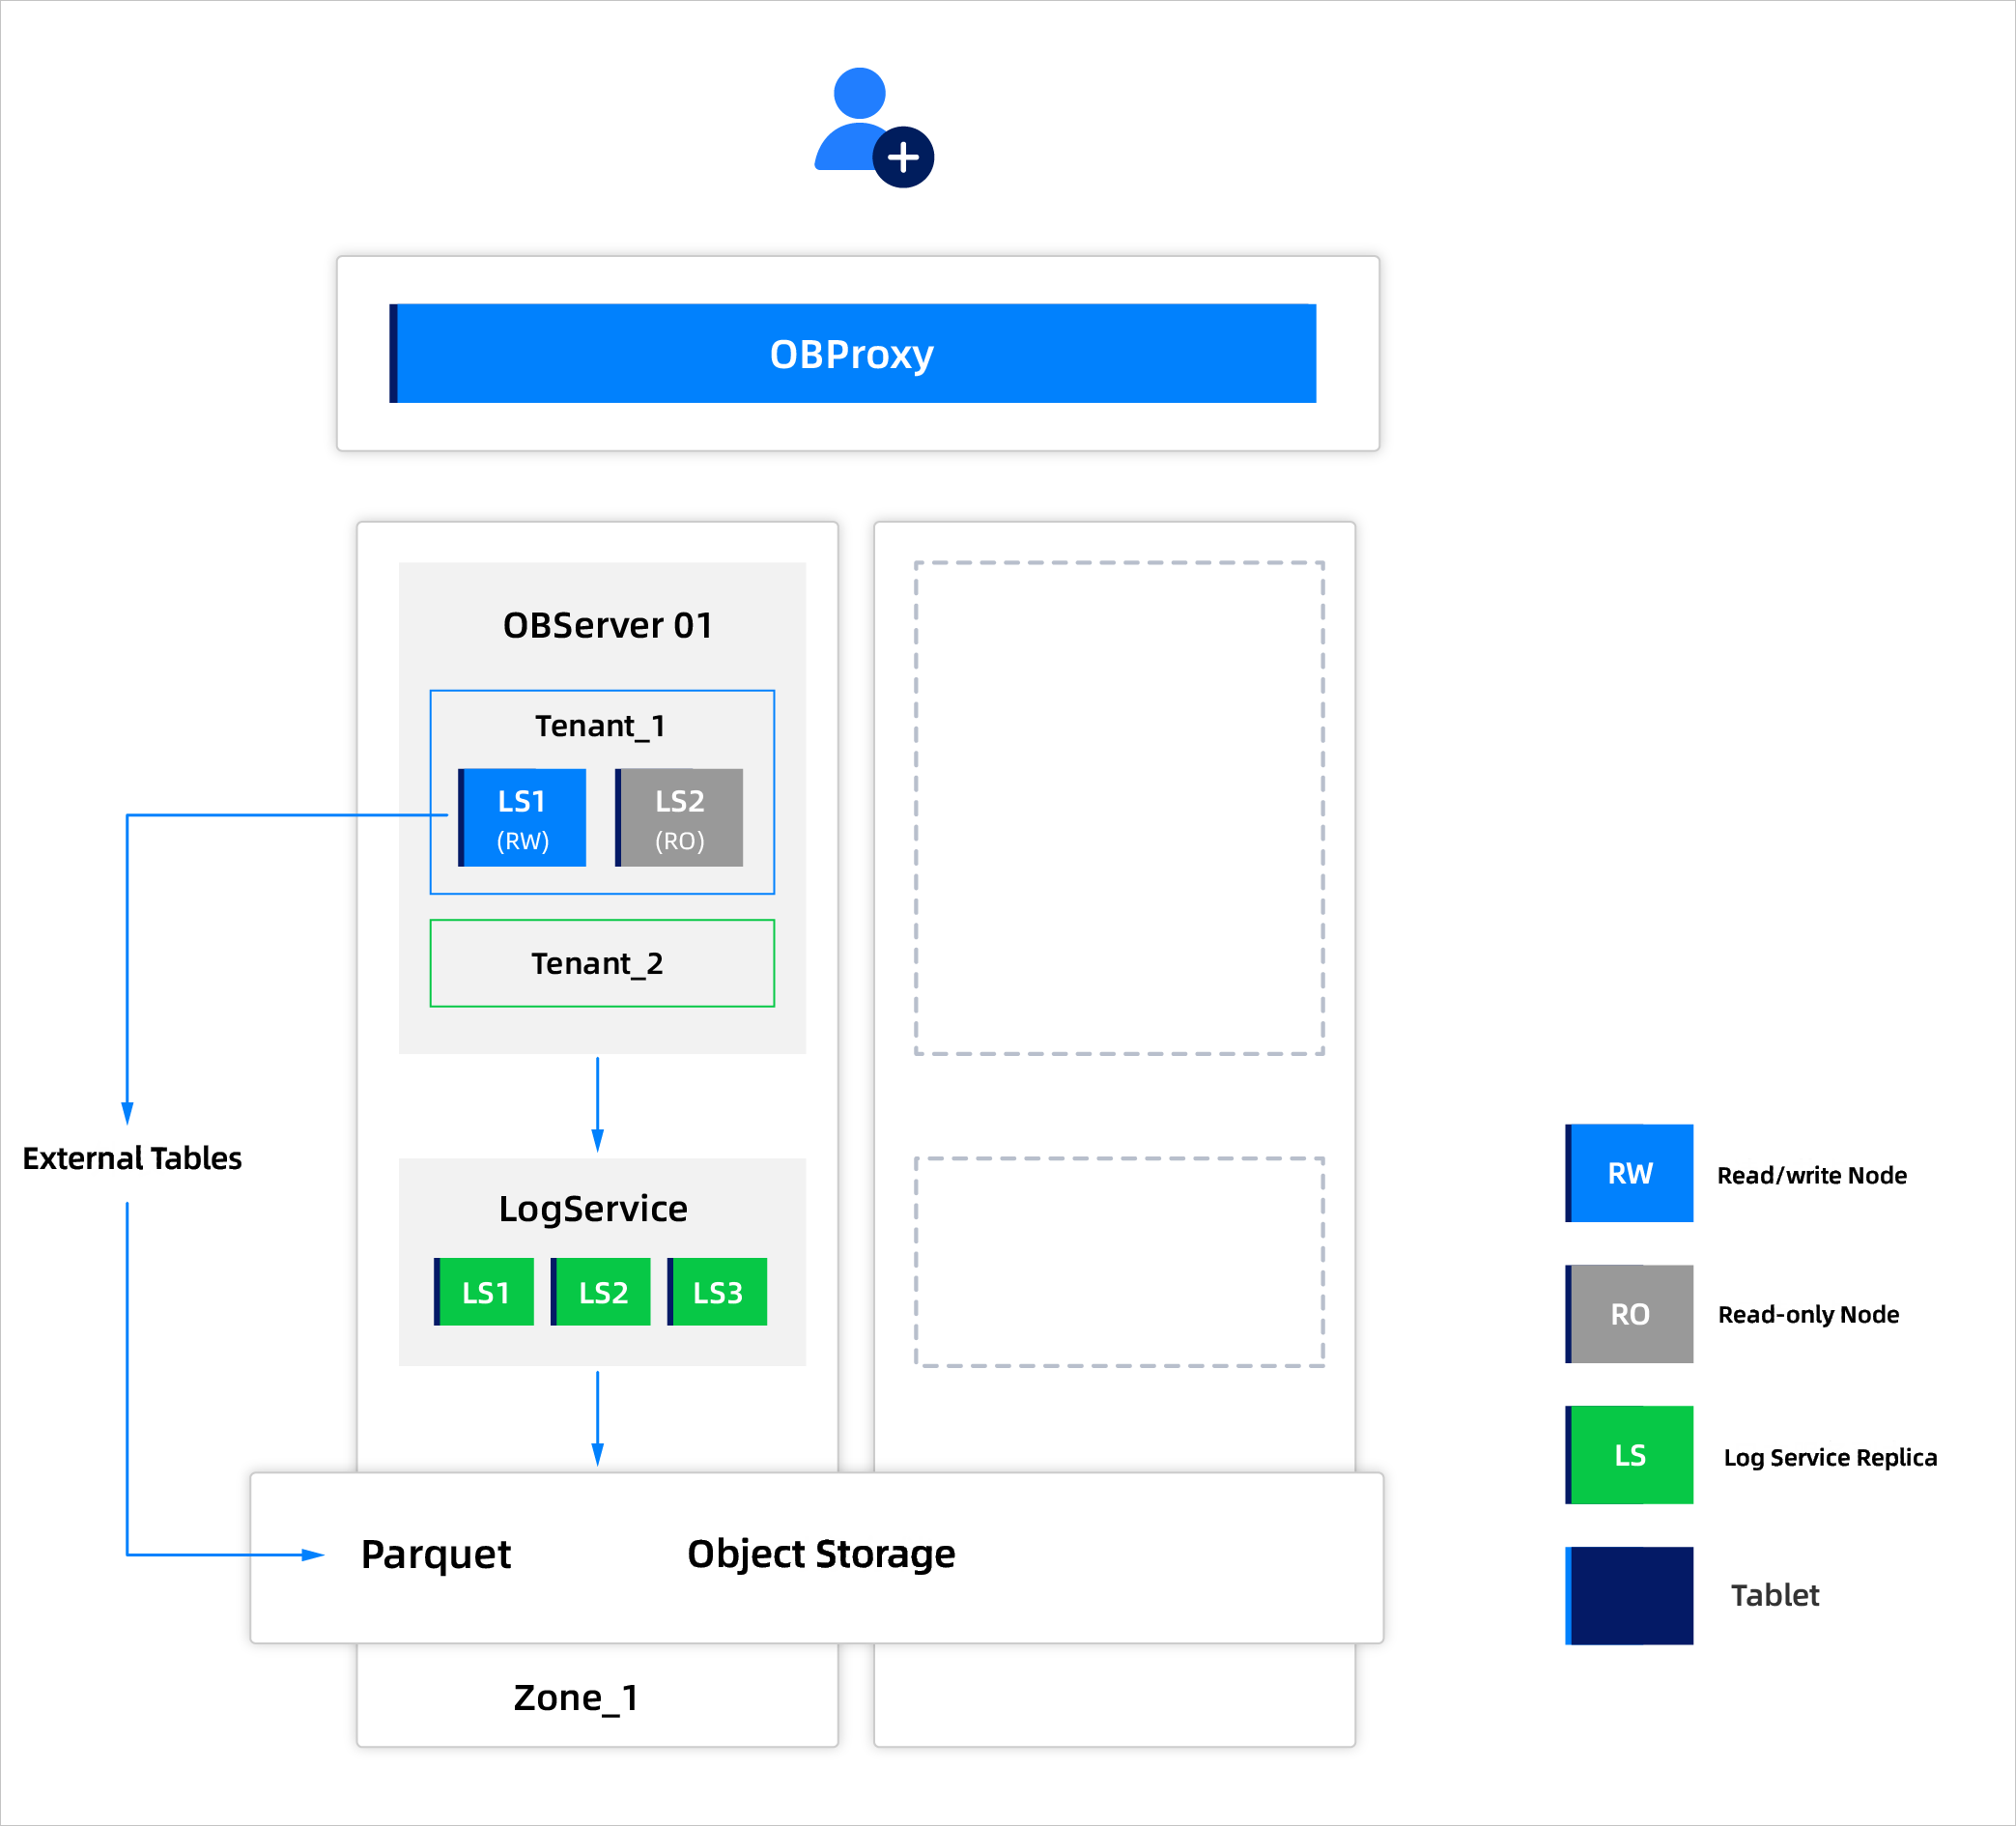Click the green LS3 log replica
The image size is (2016, 1826).
(x=717, y=1292)
